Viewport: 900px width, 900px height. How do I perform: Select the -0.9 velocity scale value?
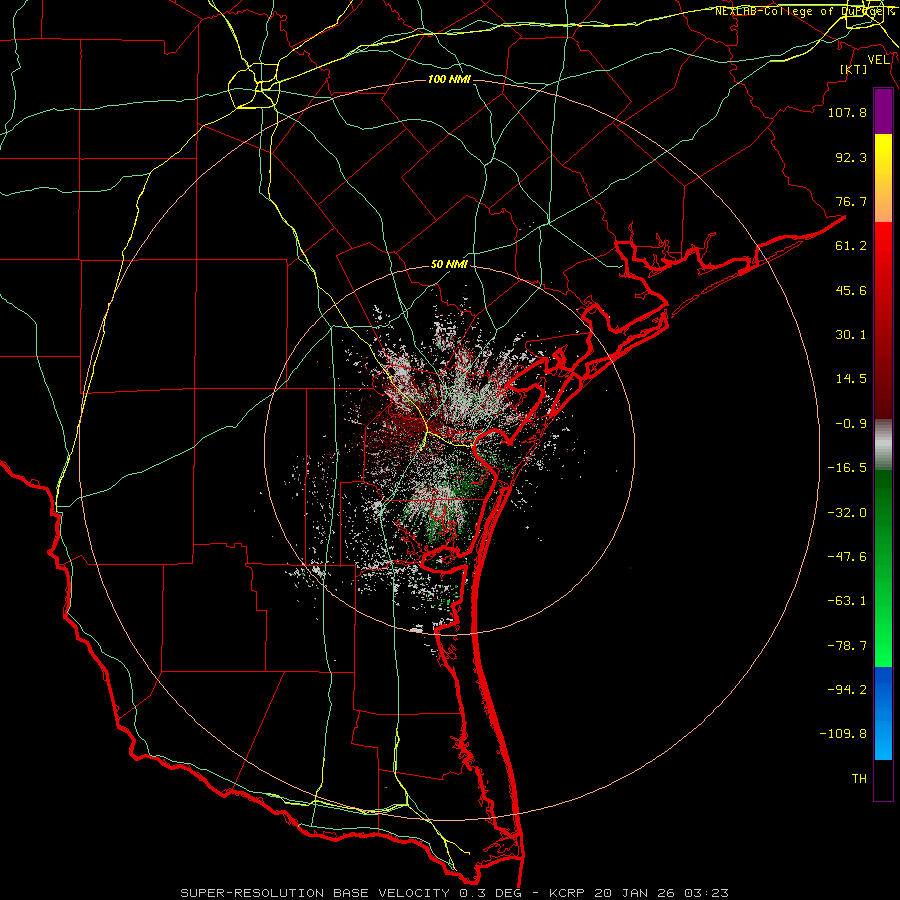pyautogui.click(x=851, y=424)
